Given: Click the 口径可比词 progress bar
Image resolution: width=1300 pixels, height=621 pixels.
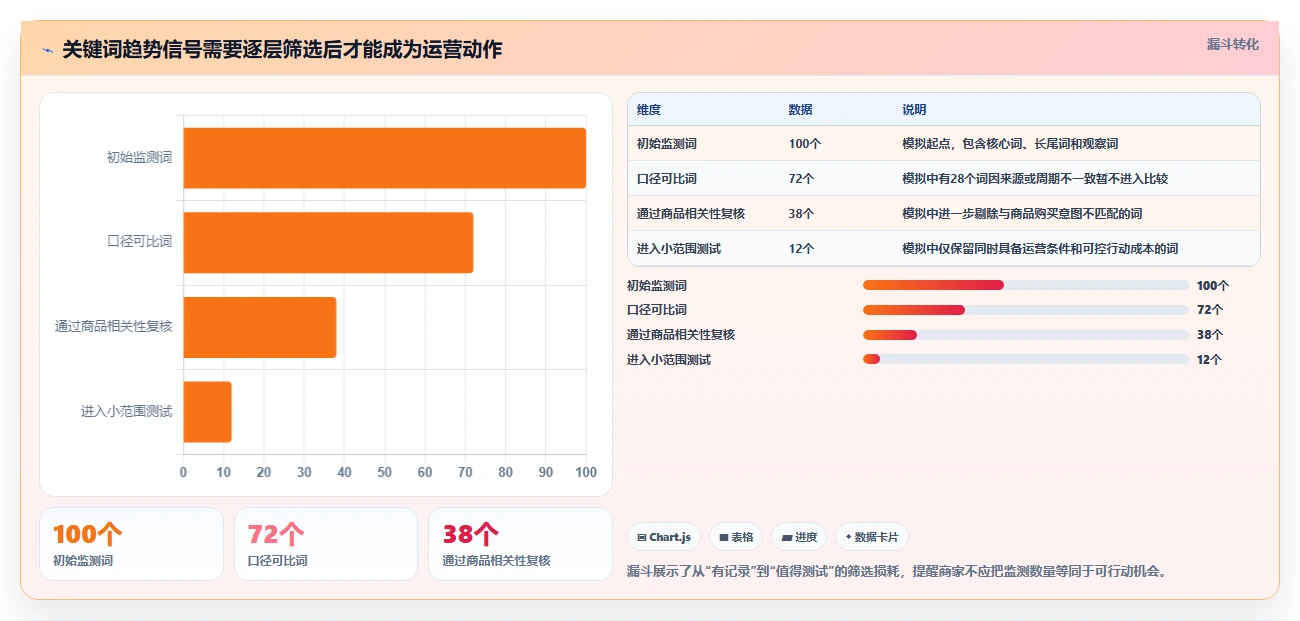Looking at the screenshot, I should (1026, 310).
